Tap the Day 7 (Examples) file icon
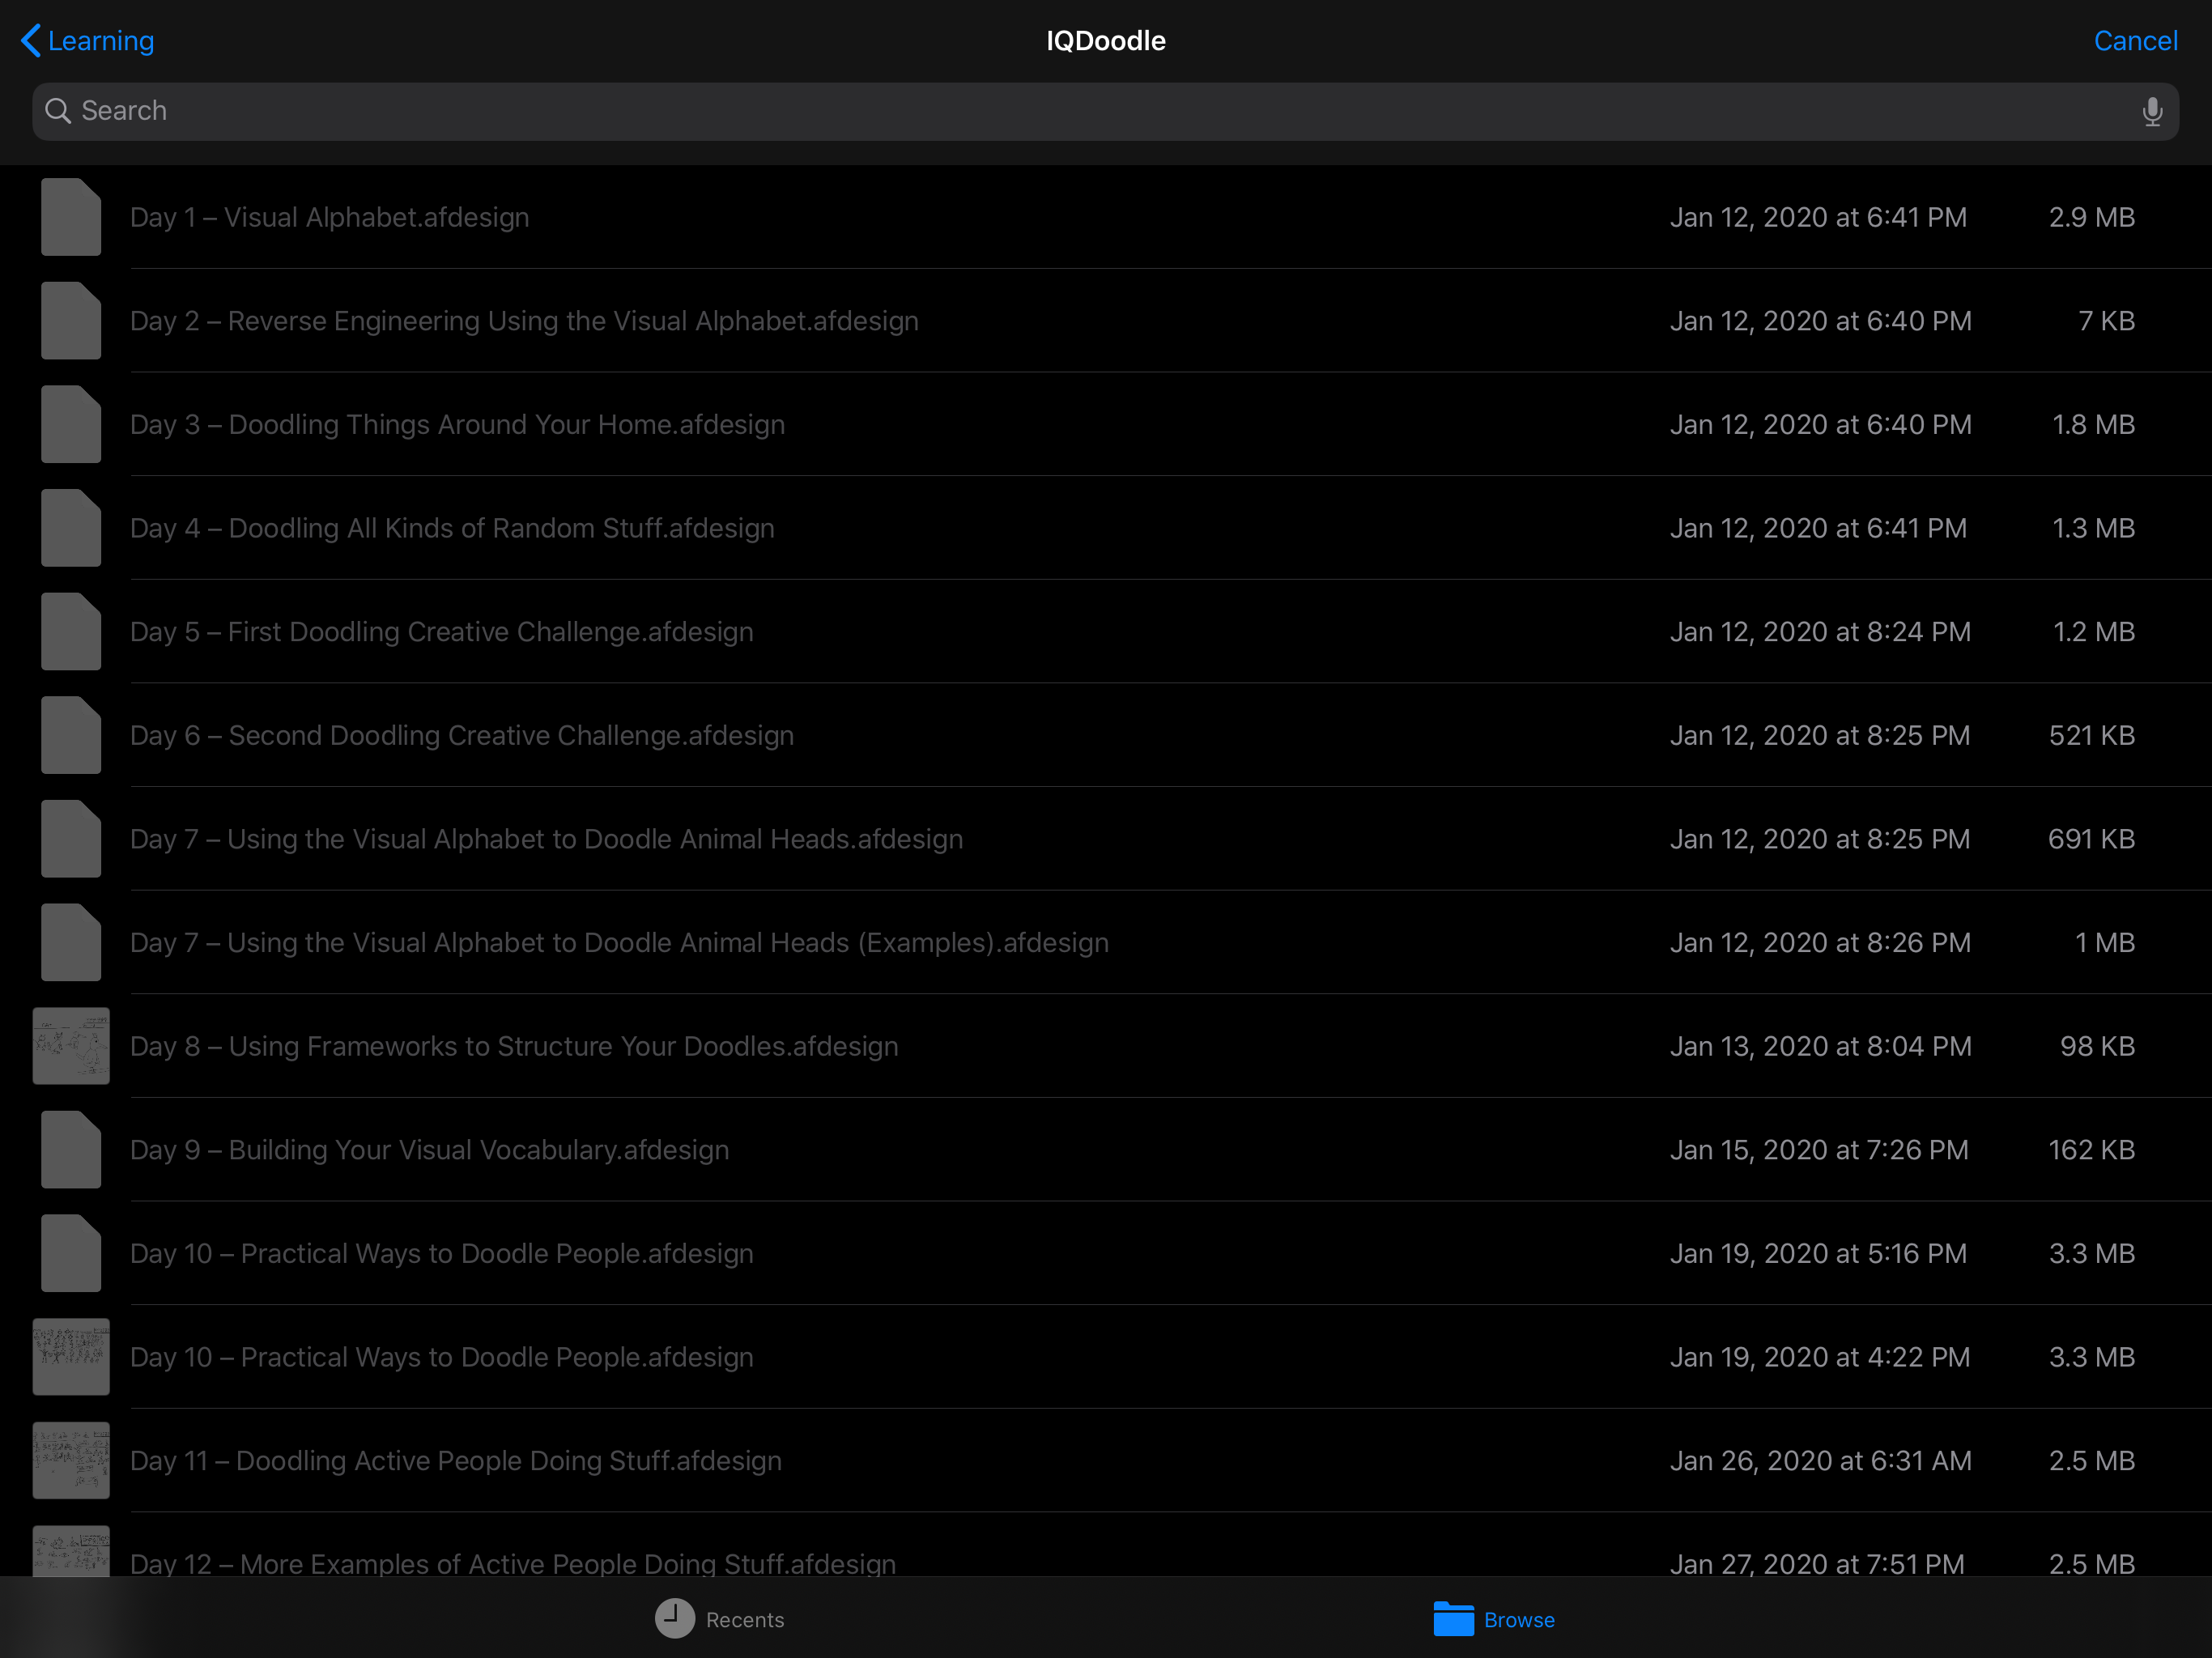 (71, 943)
